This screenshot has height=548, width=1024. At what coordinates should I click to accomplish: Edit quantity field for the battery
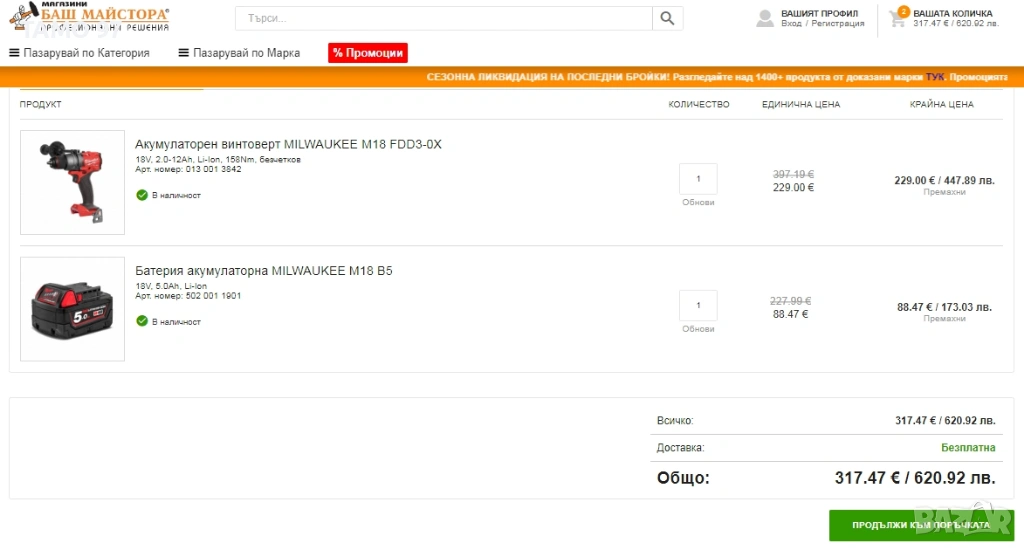(698, 305)
